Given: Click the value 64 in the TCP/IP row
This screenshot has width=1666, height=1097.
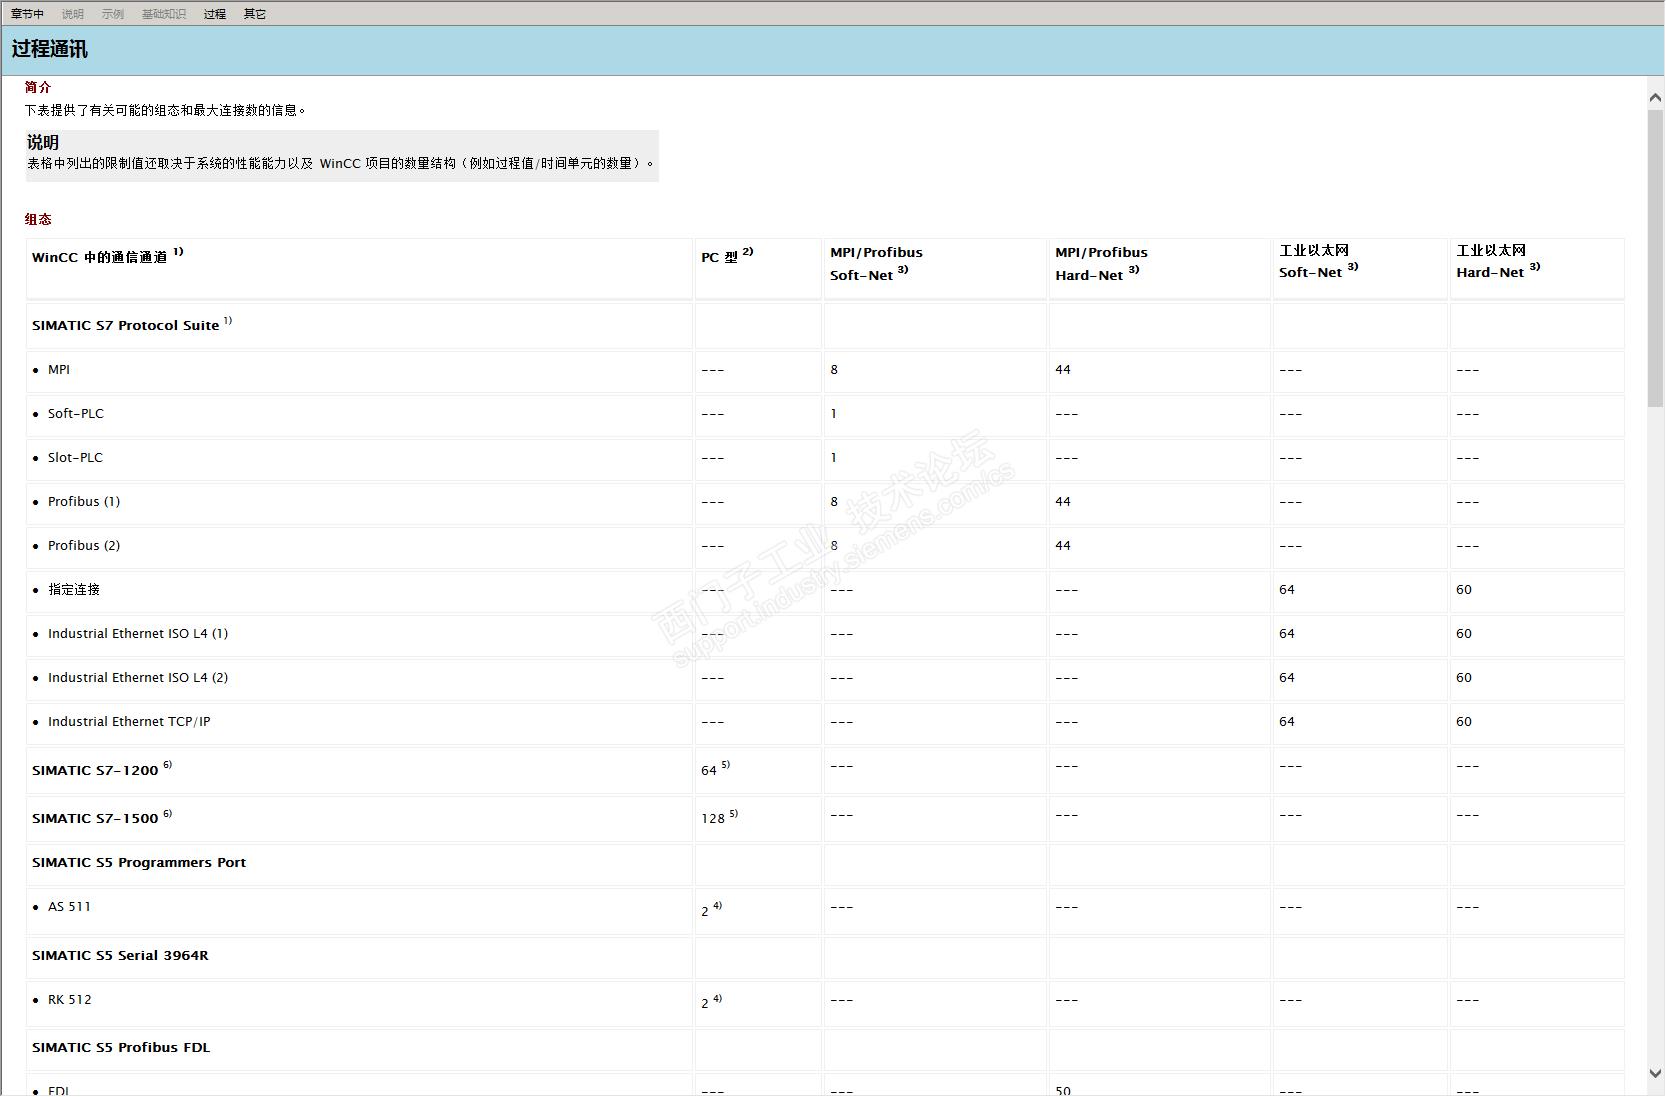Looking at the screenshot, I should click(1287, 722).
